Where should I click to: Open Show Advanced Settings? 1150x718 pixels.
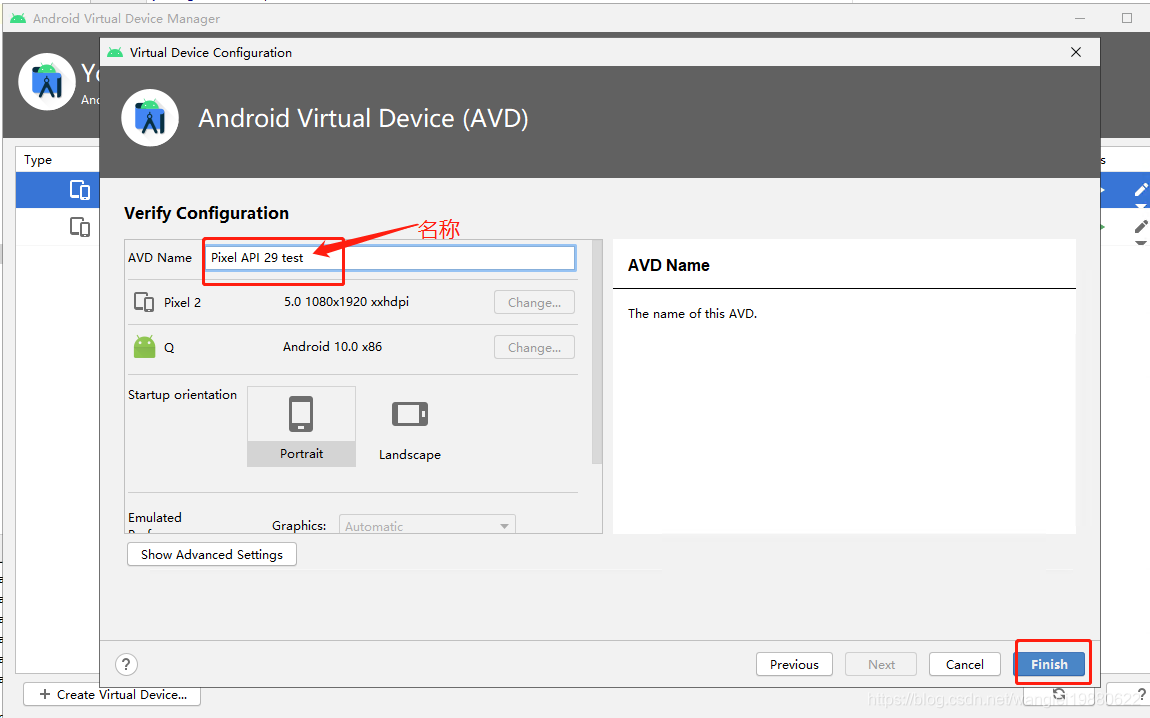tap(212, 554)
